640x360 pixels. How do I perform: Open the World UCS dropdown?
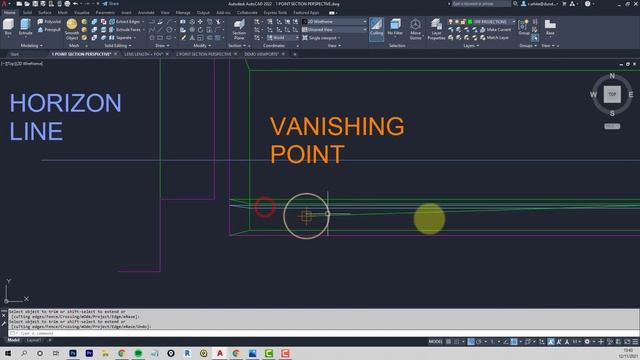282,38
